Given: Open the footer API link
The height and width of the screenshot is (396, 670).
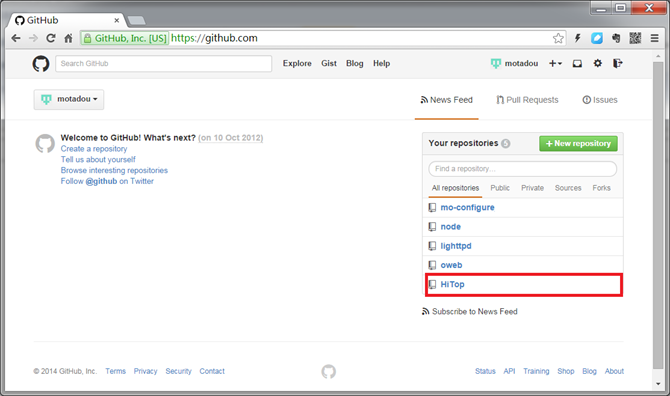Looking at the screenshot, I should (x=509, y=371).
